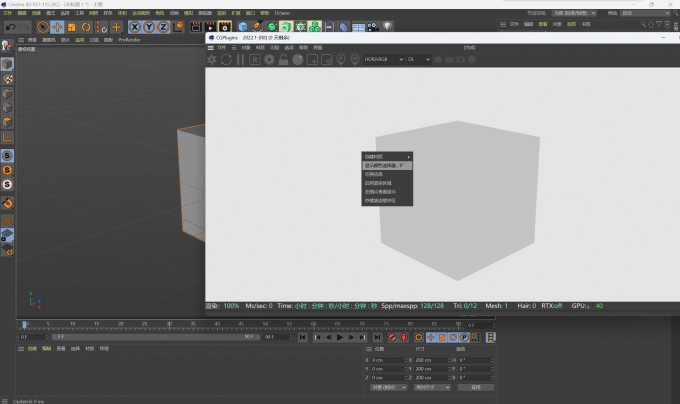Toggle Octane camera lock resolution padlock
680x404 pixels.
coord(283,59)
